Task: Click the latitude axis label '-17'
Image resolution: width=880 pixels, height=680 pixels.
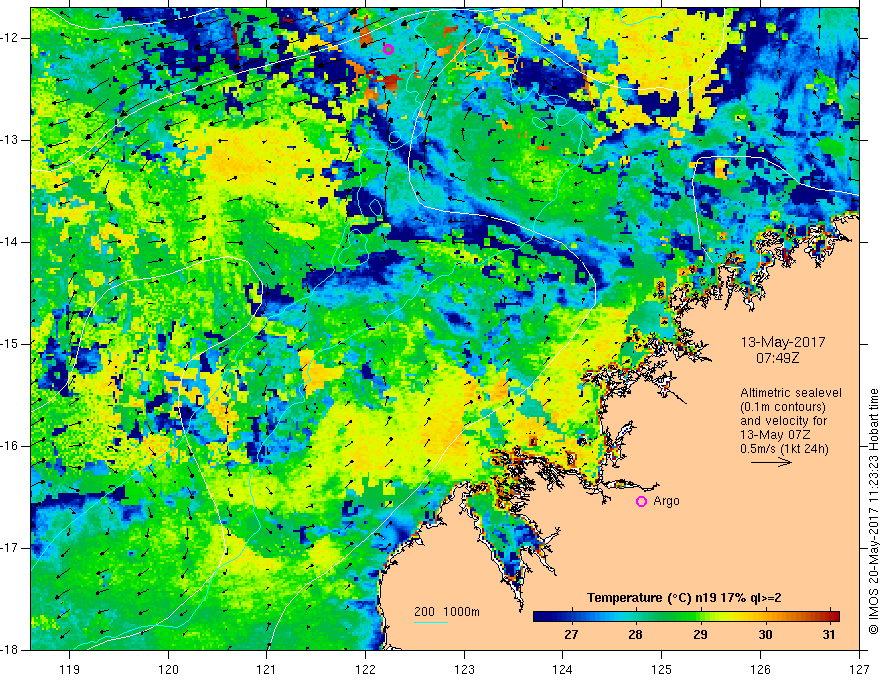Action: tap(10, 548)
